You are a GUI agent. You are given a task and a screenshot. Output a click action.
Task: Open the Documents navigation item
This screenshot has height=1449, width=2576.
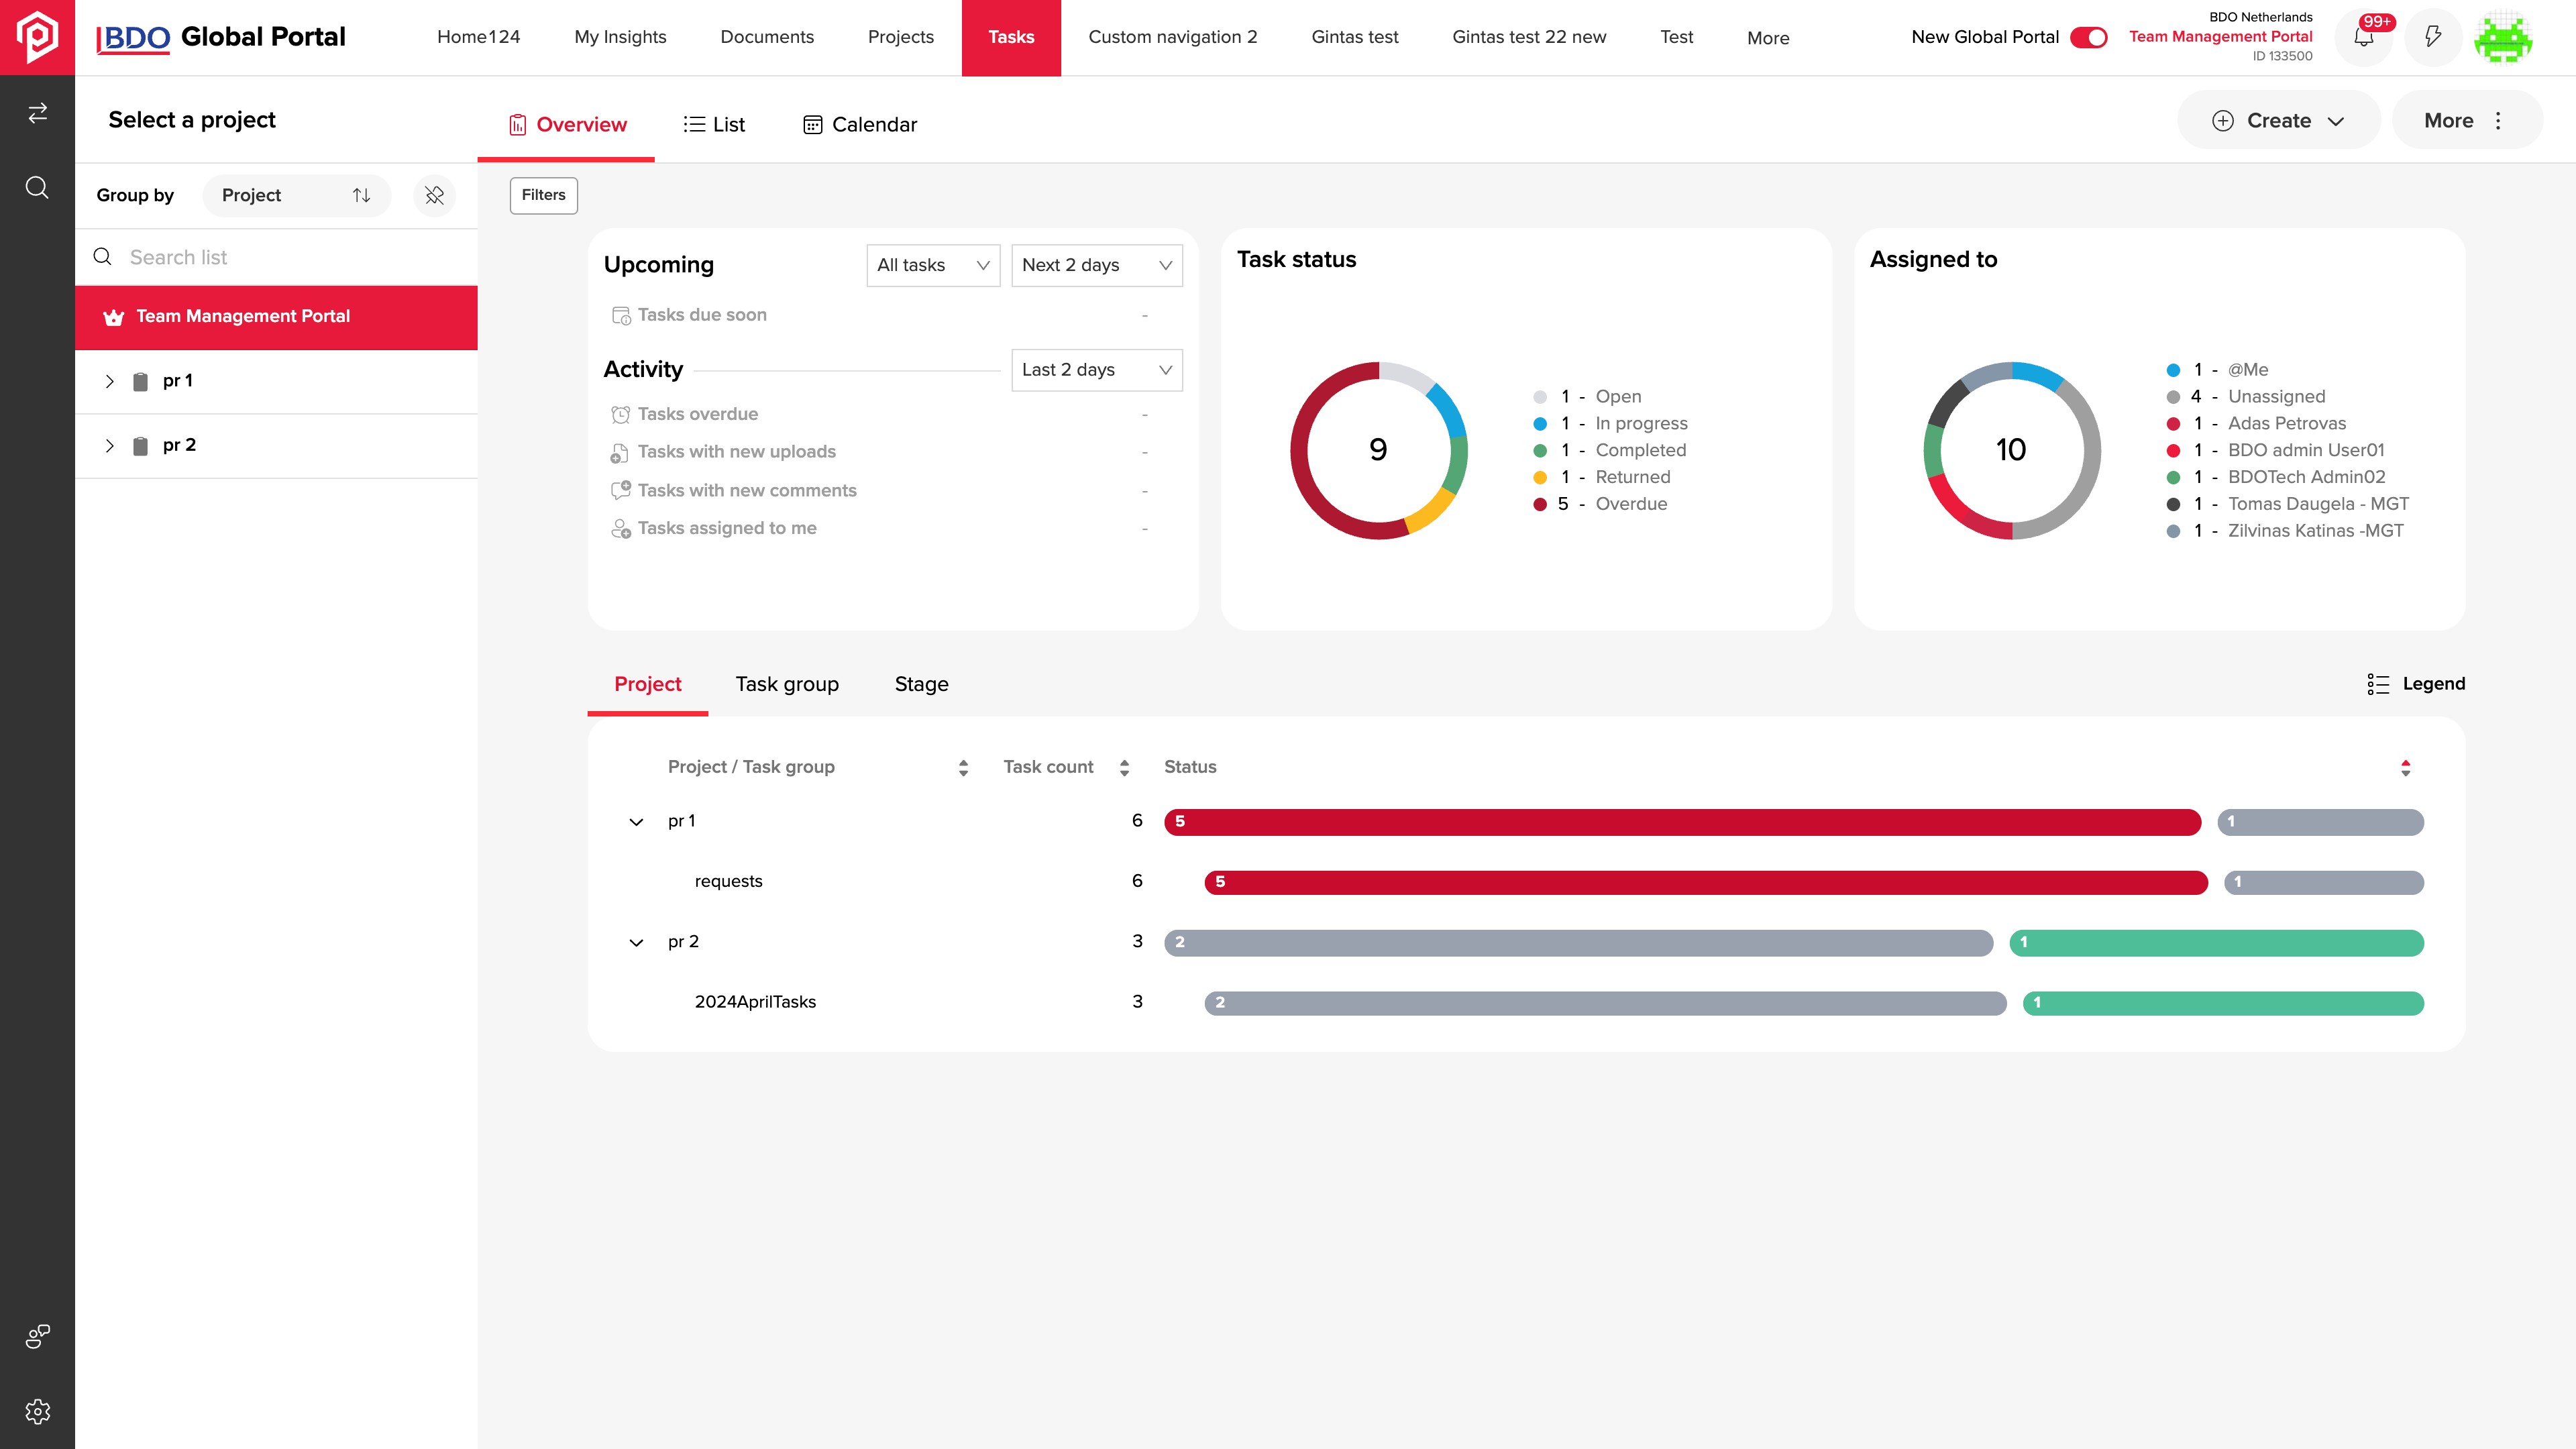click(x=767, y=37)
